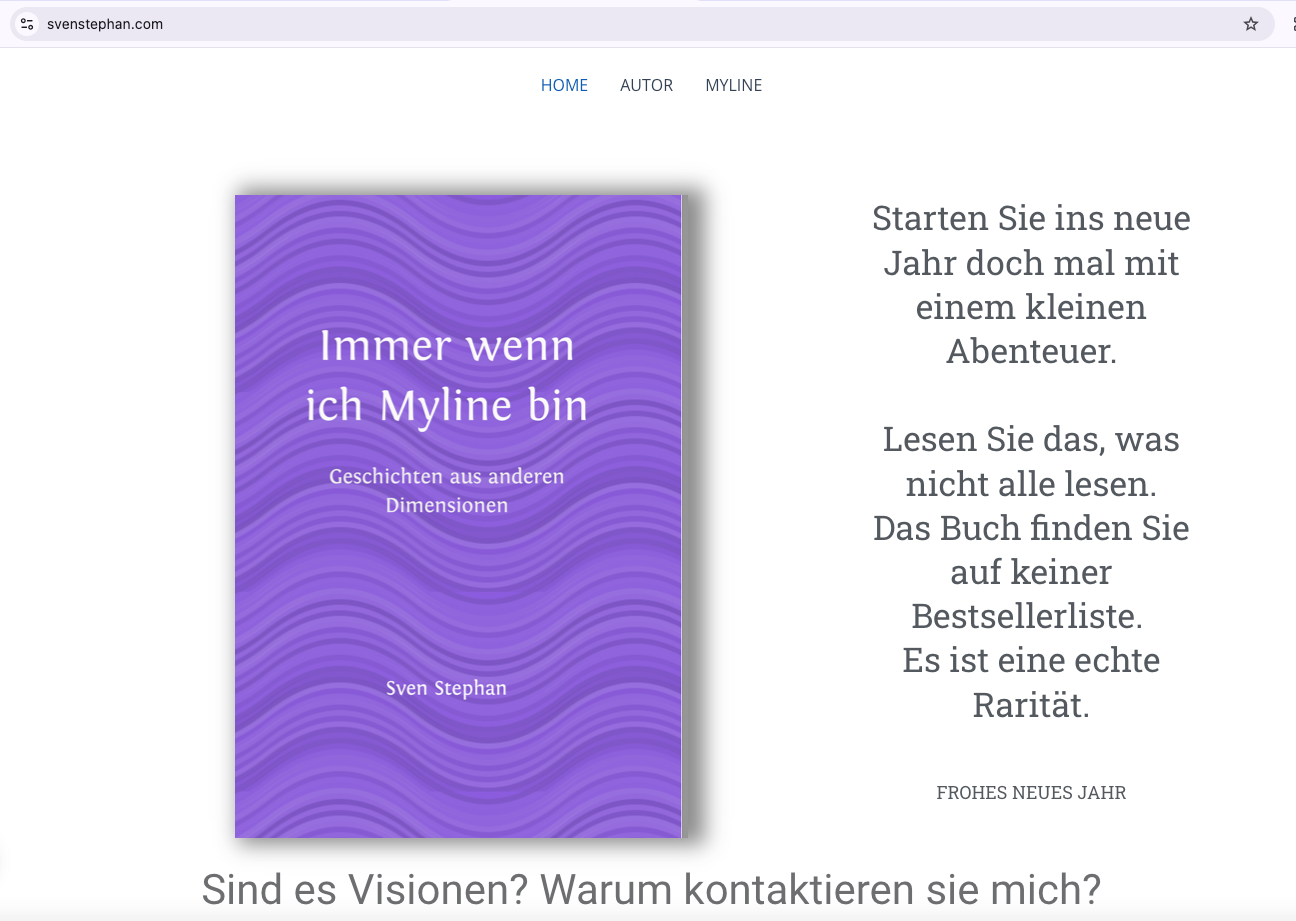Image resolution: width=1296 pixels, height=921 pixels.
Task: Click the 'Das Buch finden Sie auf keiner Bestsellerliste.' text
Action: click(1031, 571)
